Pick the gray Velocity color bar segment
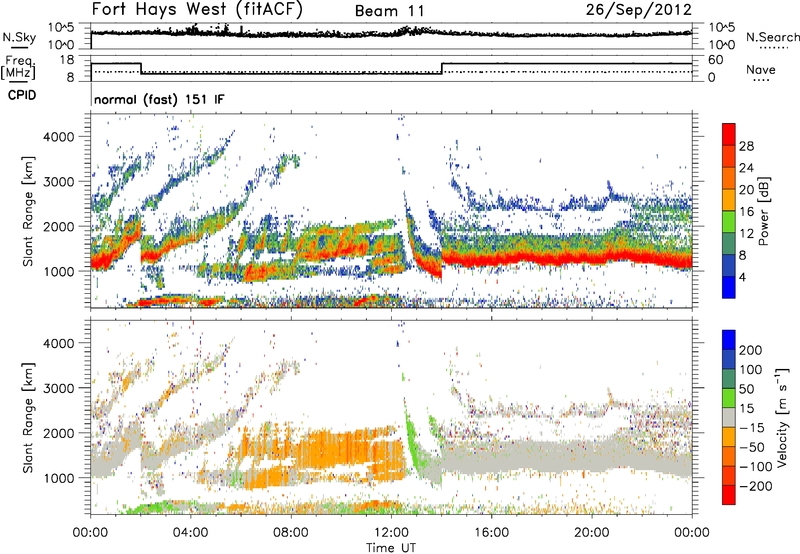Viewport: 800px width, 554px height. (729, 417)
